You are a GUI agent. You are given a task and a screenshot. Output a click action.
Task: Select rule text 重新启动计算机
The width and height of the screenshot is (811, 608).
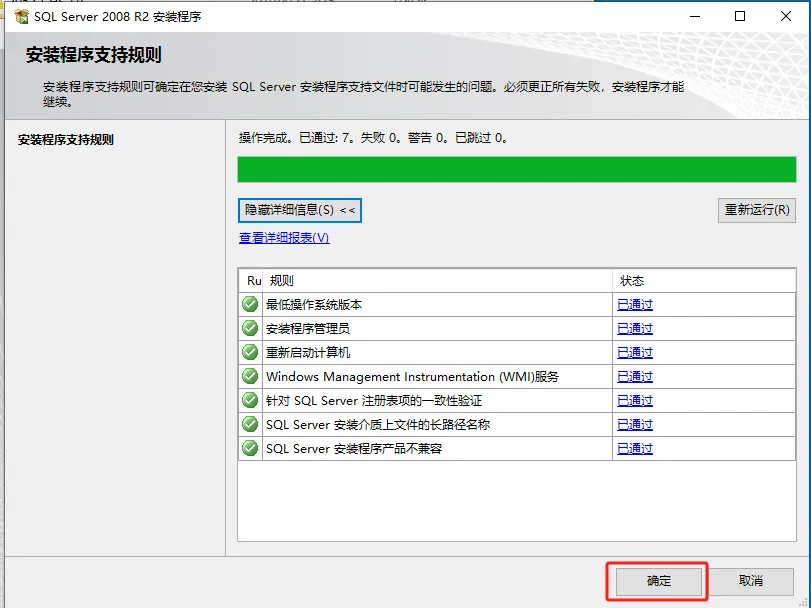(x=308, y=353)
